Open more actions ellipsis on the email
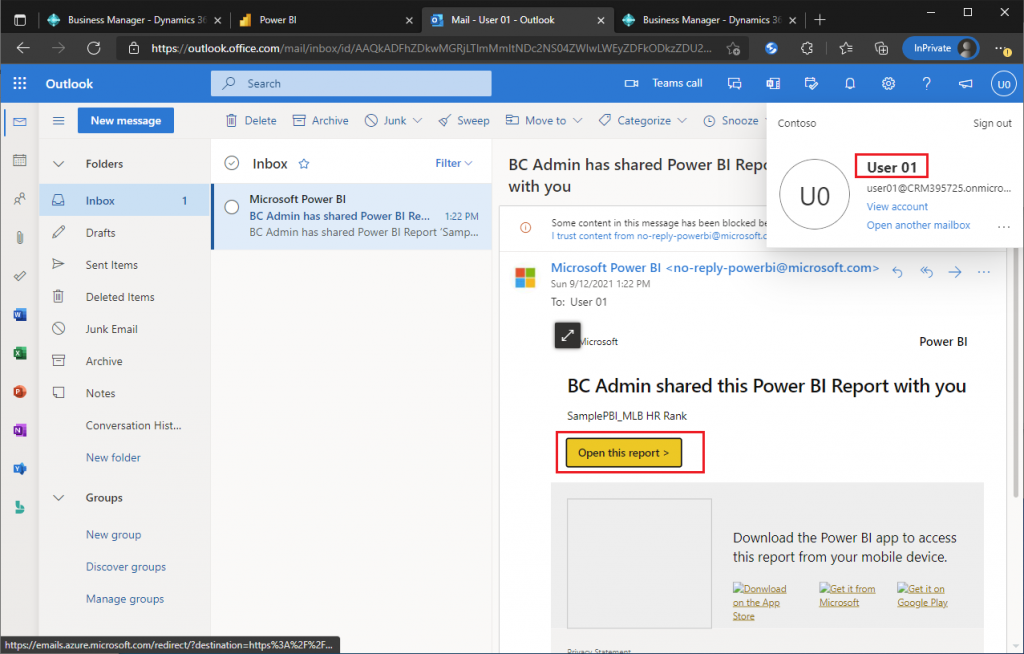 984,272
